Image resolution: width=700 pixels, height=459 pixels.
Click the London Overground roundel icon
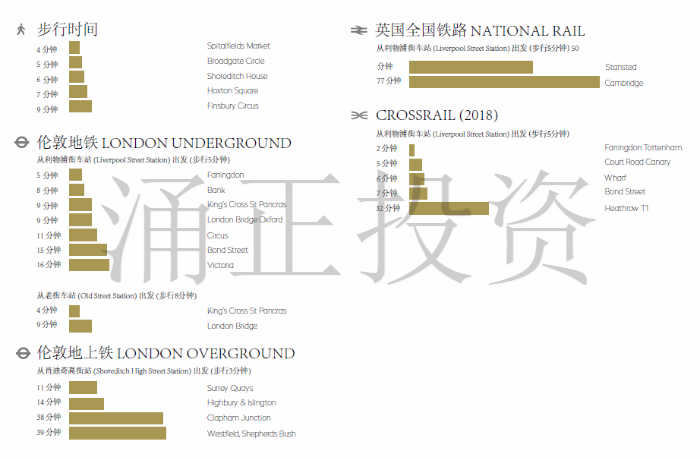(x=23, y=353)
